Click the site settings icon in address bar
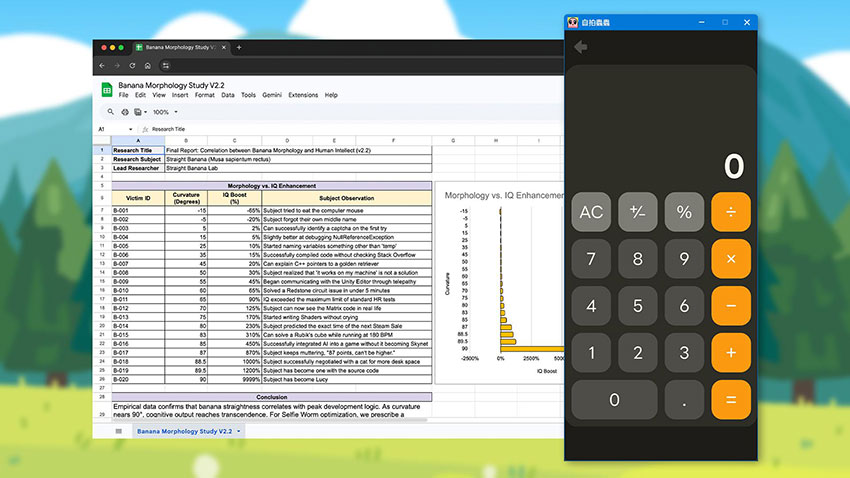 tap(166, 66)
